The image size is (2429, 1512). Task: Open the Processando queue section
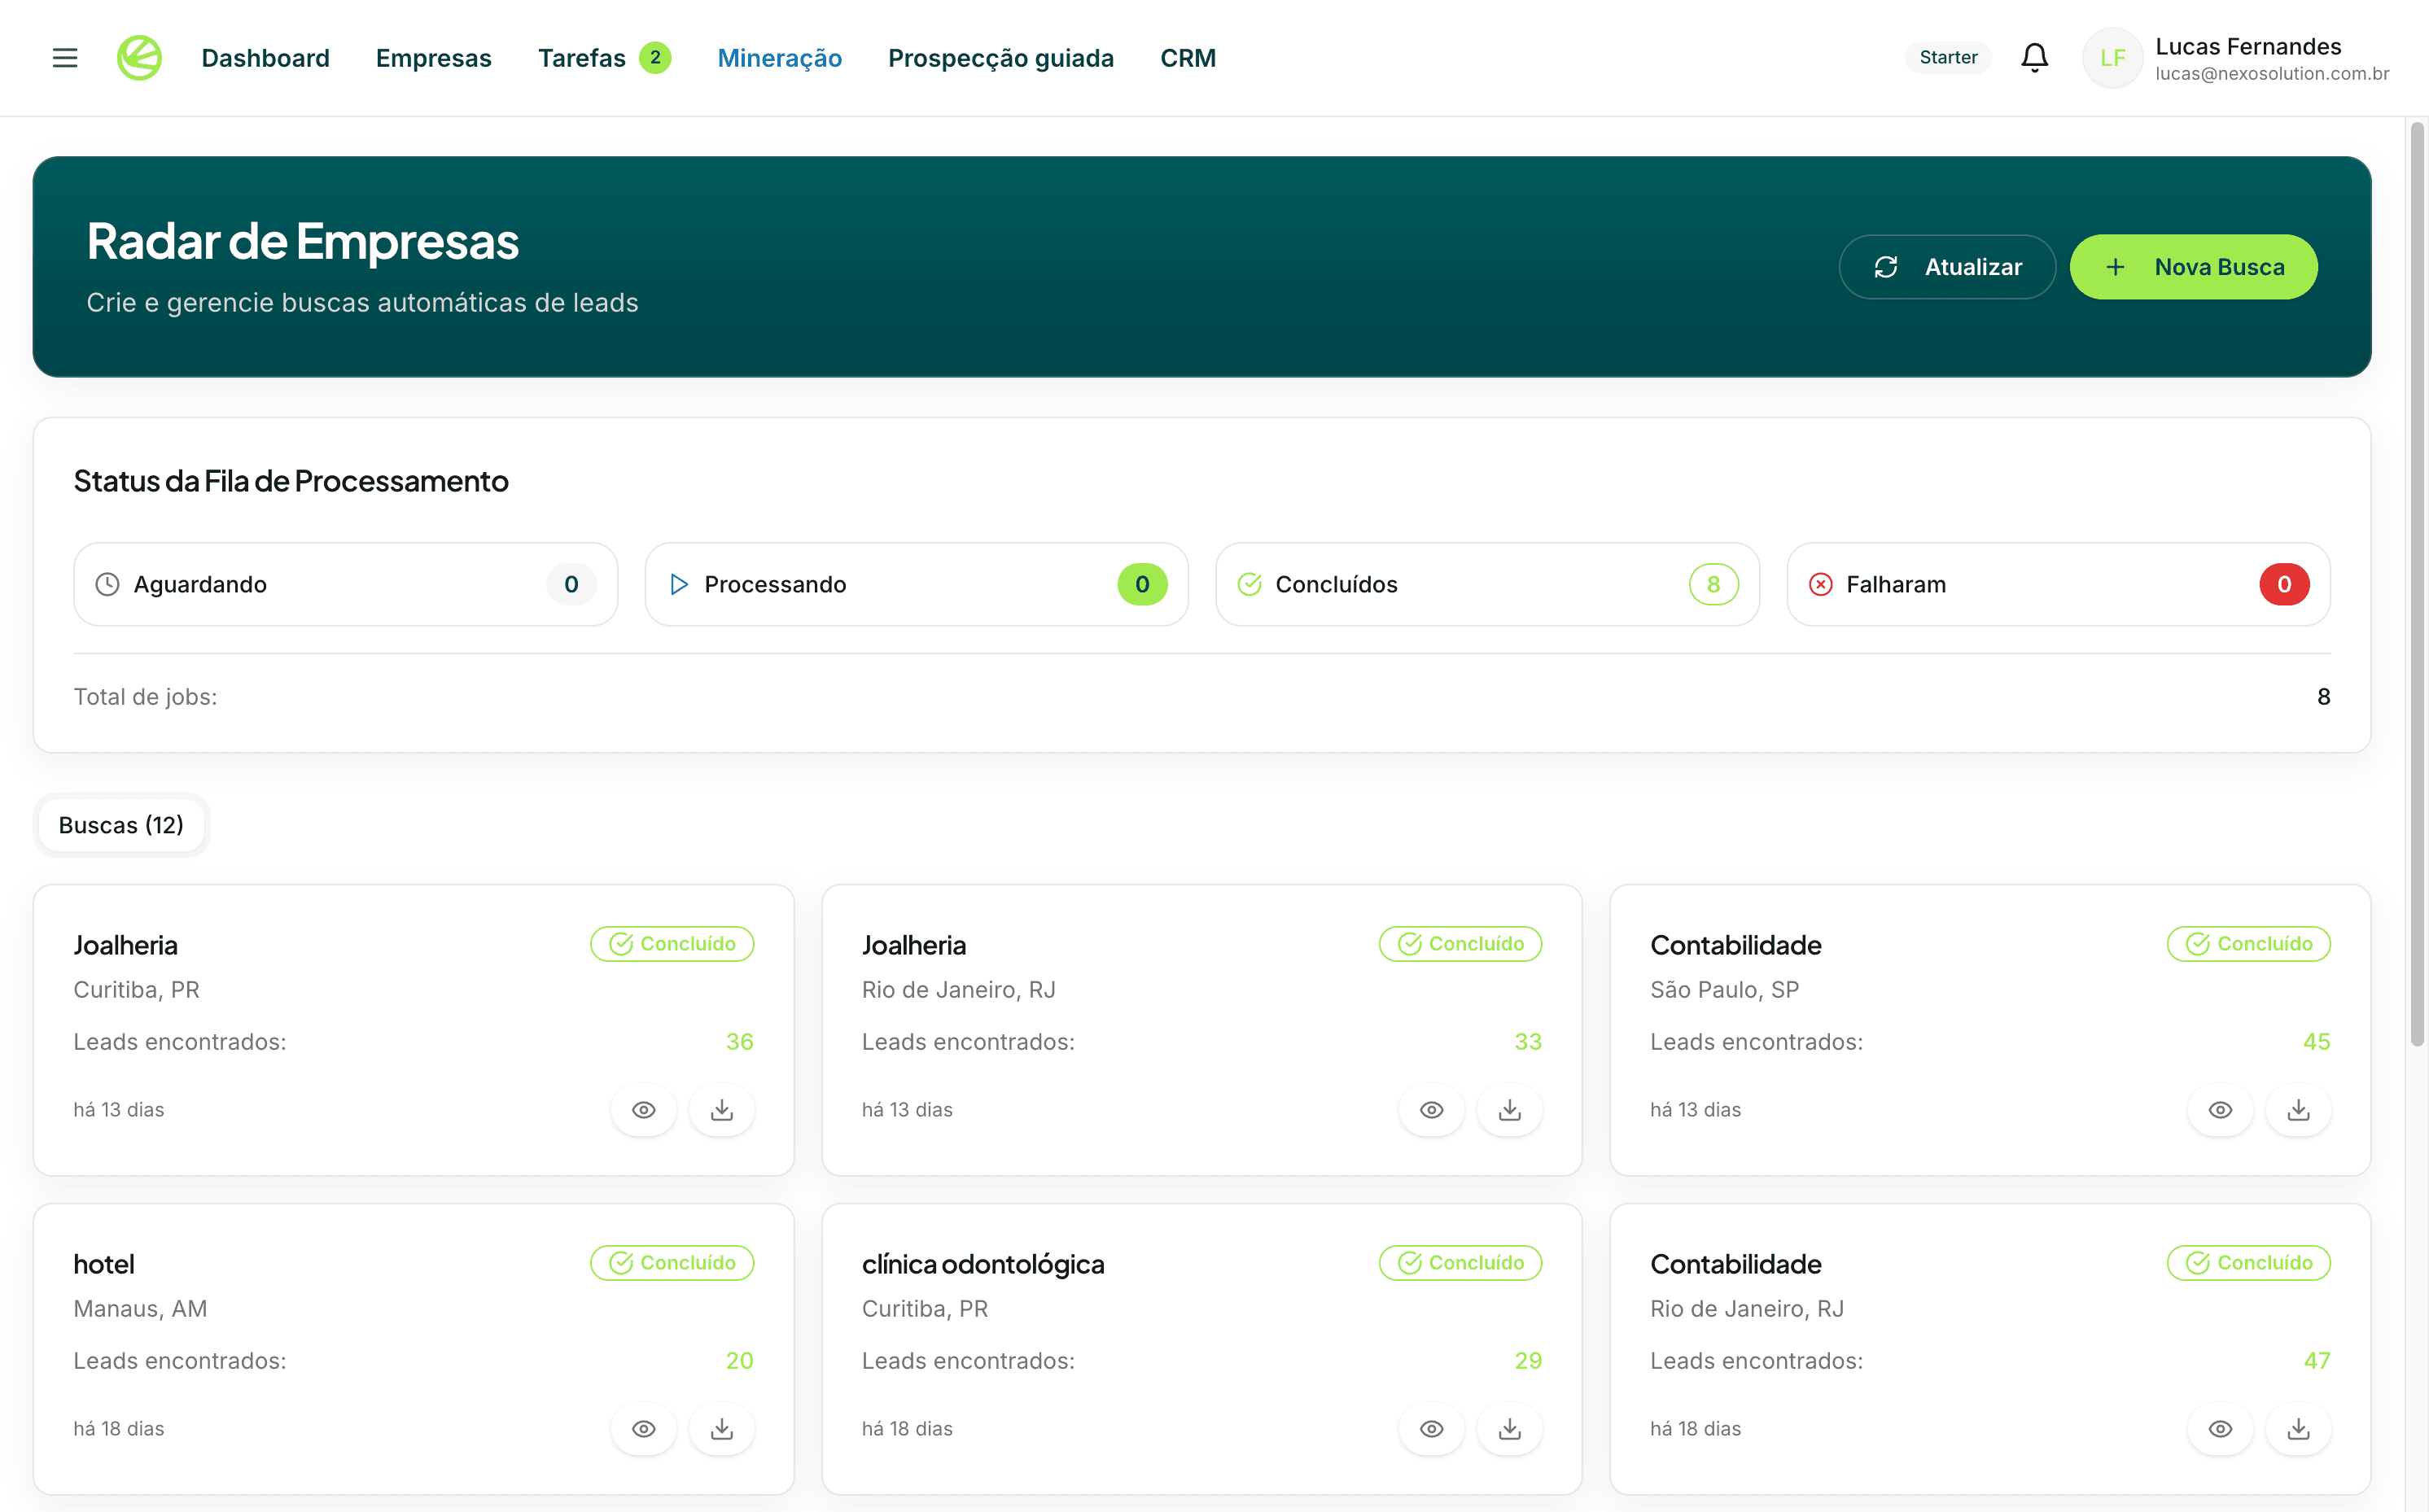916,584
